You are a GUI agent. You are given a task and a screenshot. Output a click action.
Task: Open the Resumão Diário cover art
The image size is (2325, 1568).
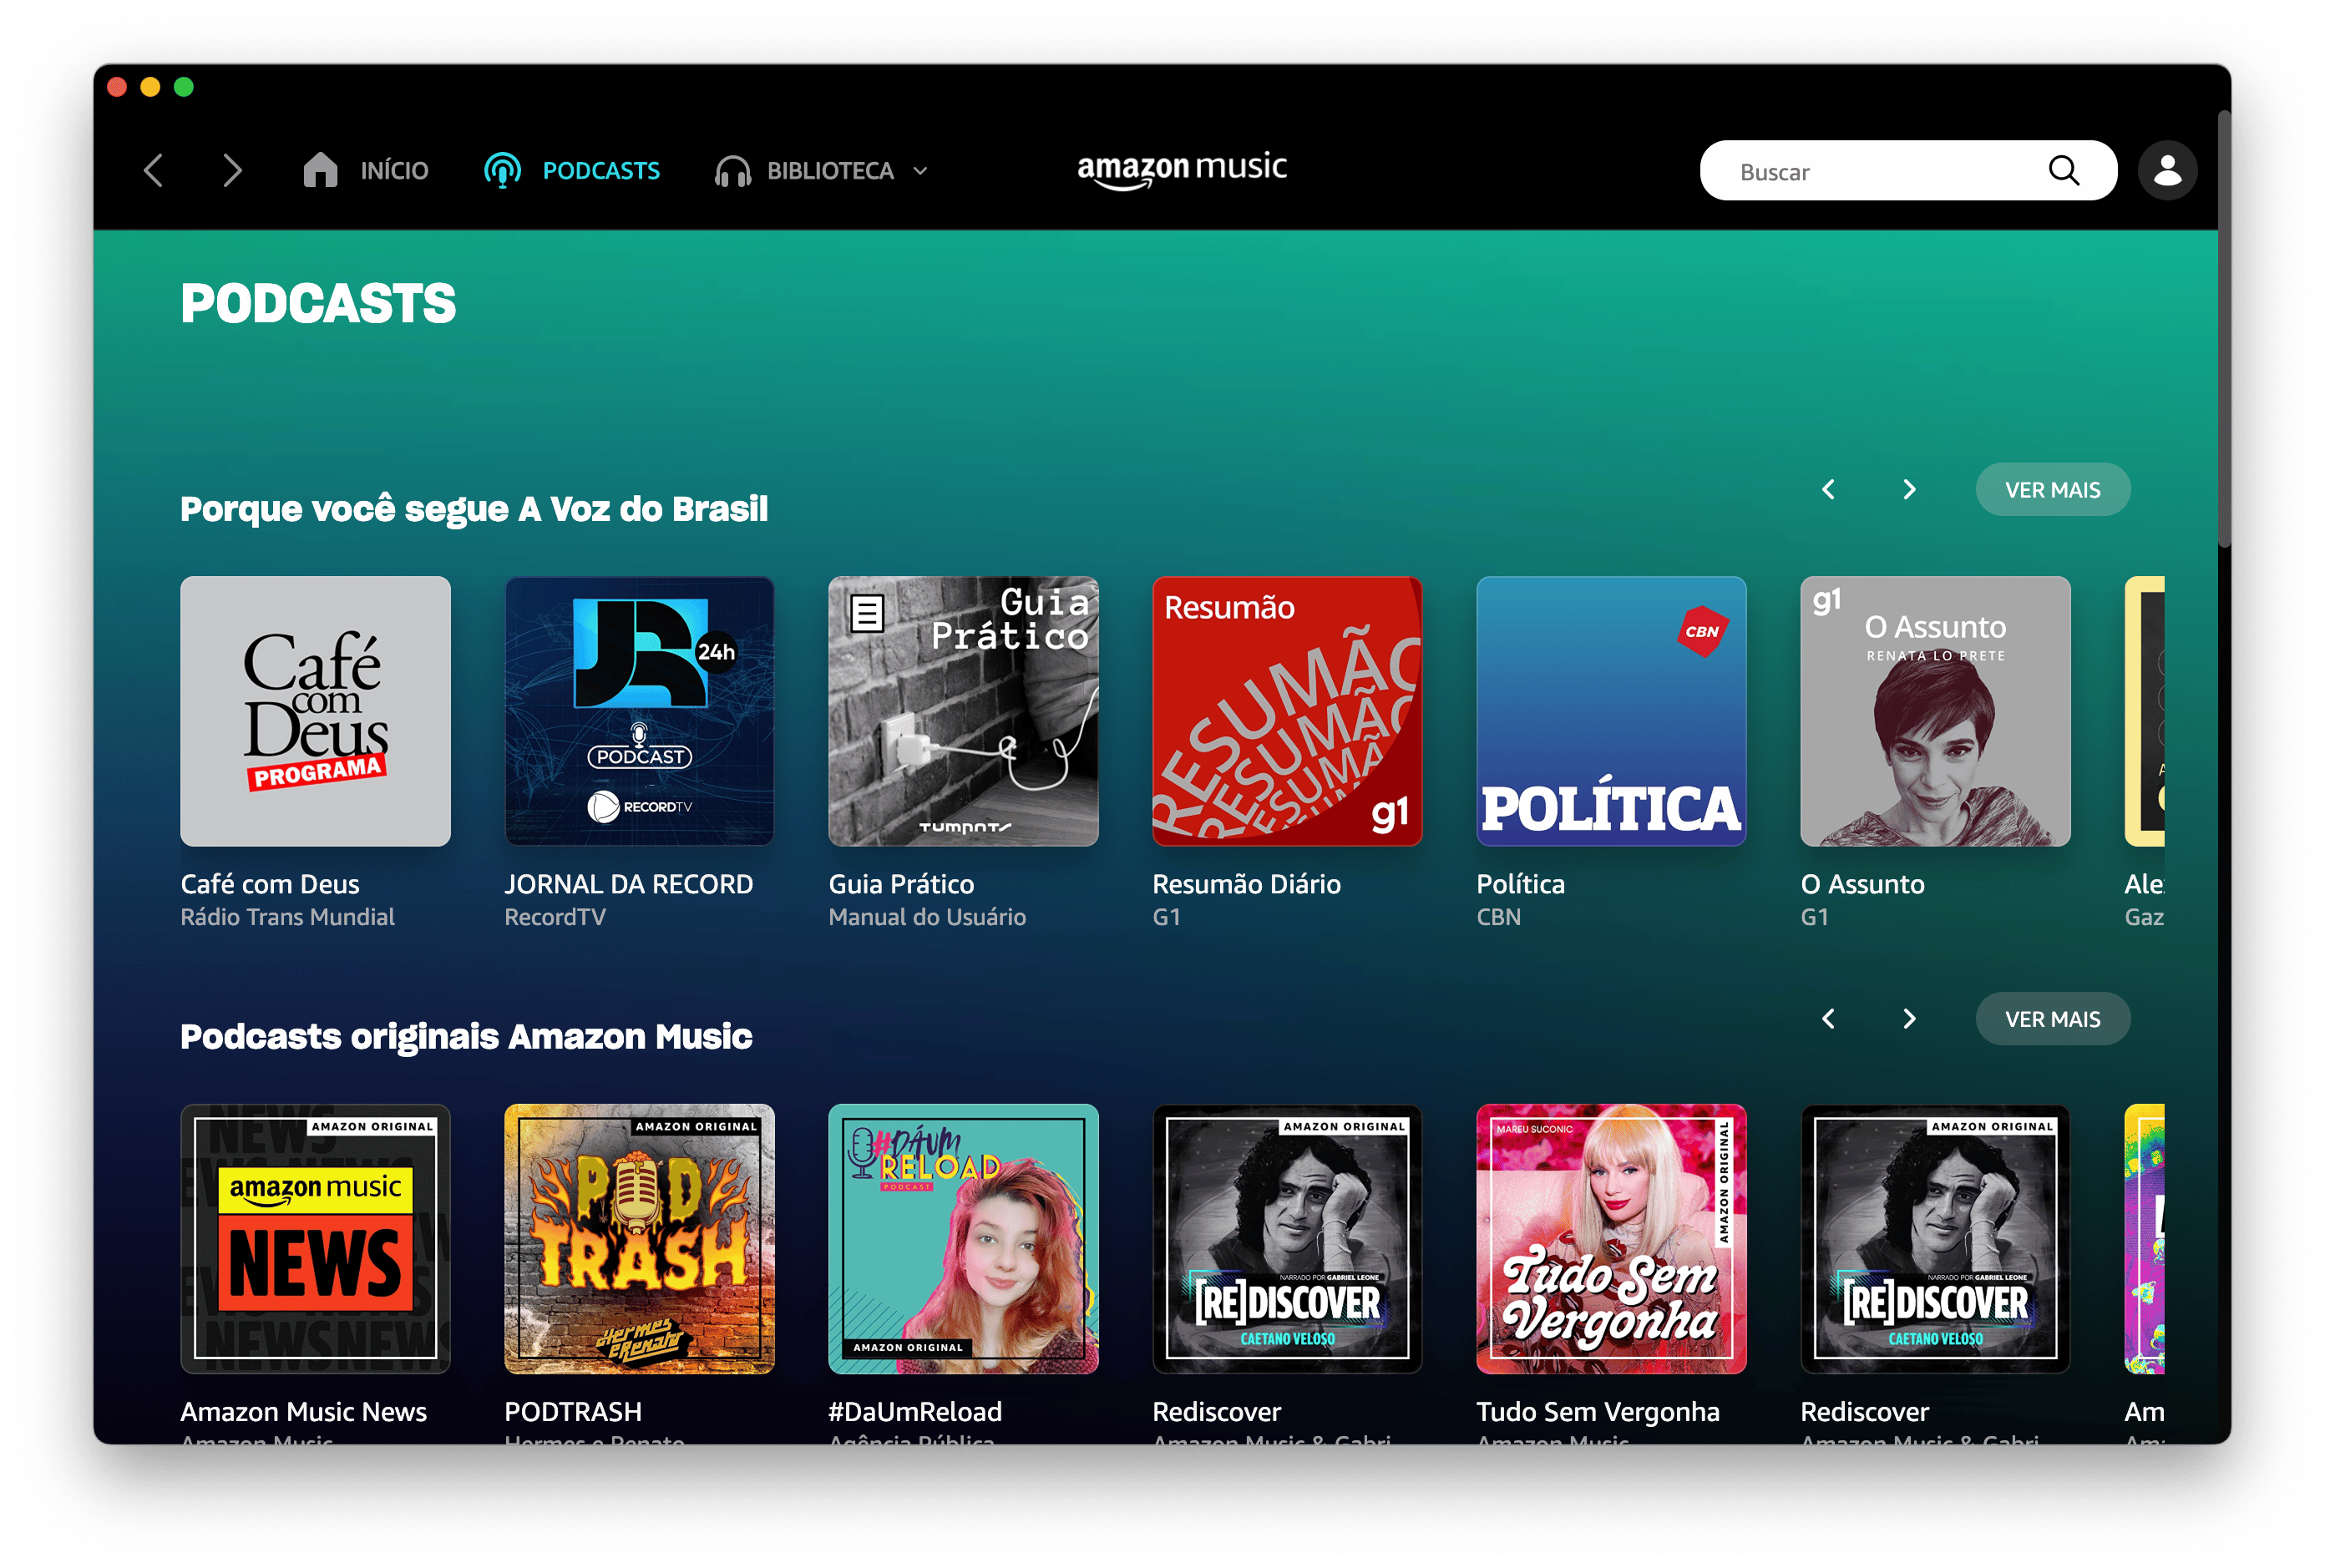click(1287, 711)
